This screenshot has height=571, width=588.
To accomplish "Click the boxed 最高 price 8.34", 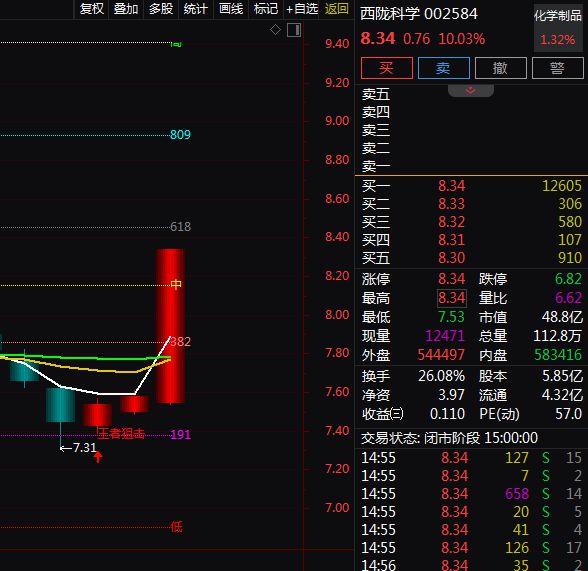I will pyautogui.click(x=452, y=298).
